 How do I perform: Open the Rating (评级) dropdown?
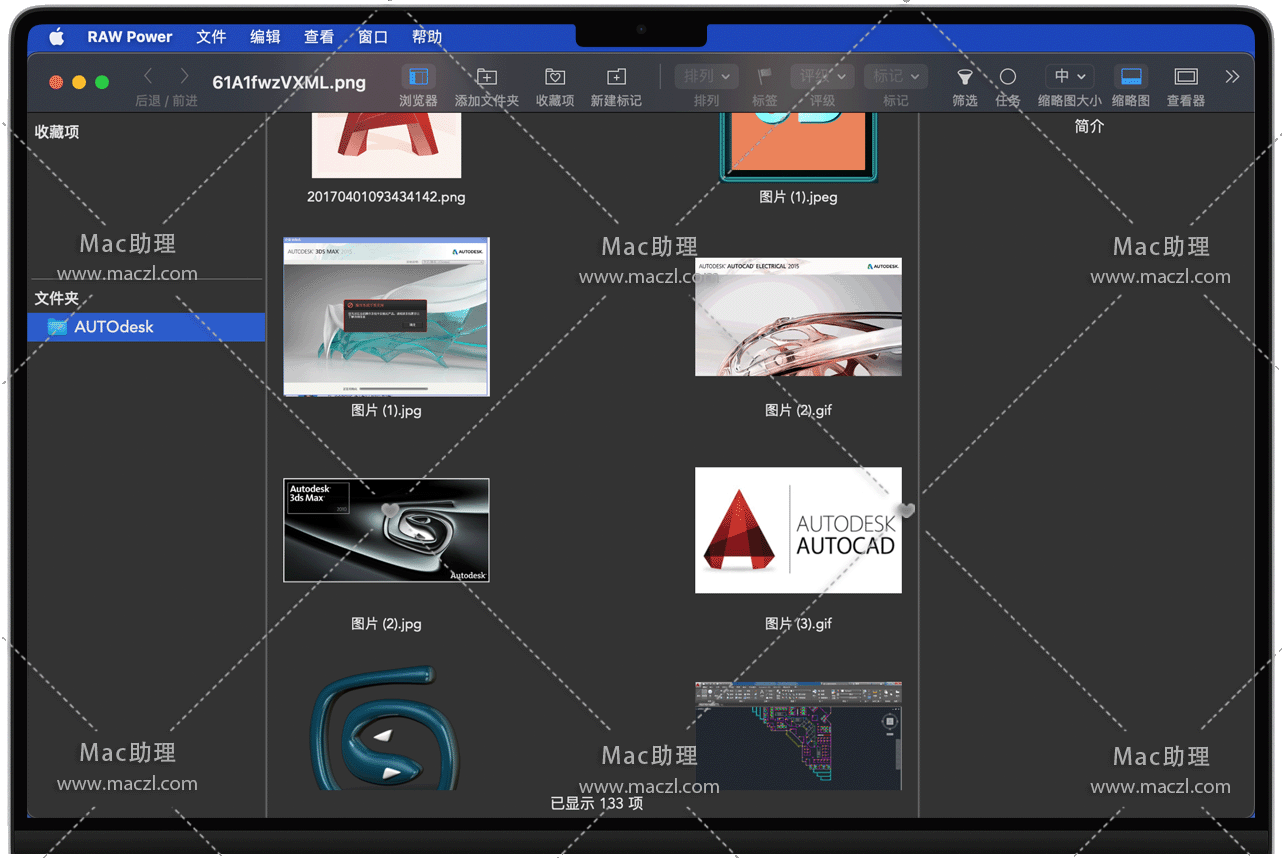tap(822, 77)
